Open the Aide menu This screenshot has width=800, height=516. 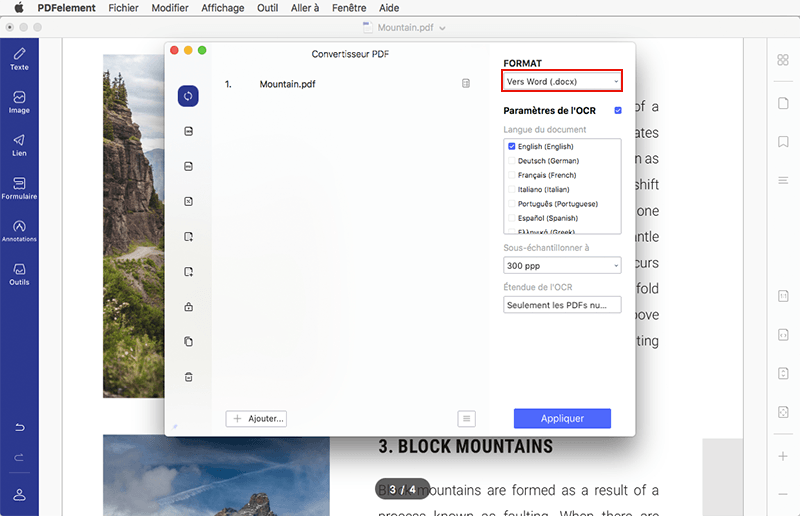coord(389,8)
